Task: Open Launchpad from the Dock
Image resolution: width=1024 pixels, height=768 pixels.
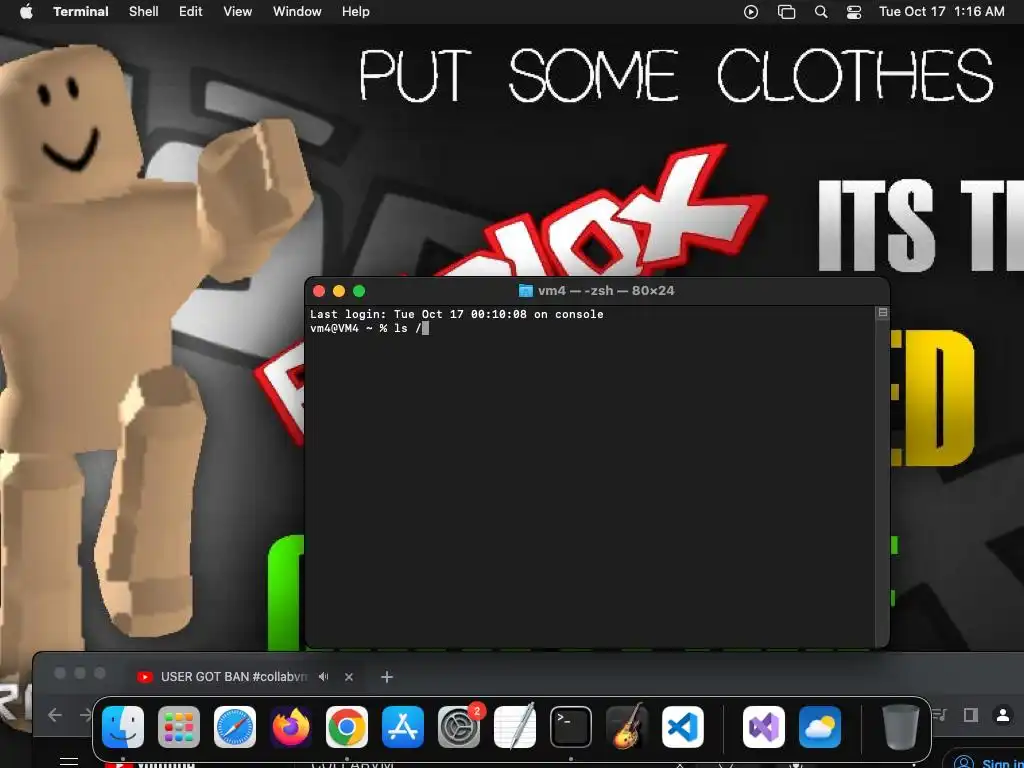Action: 179,727
